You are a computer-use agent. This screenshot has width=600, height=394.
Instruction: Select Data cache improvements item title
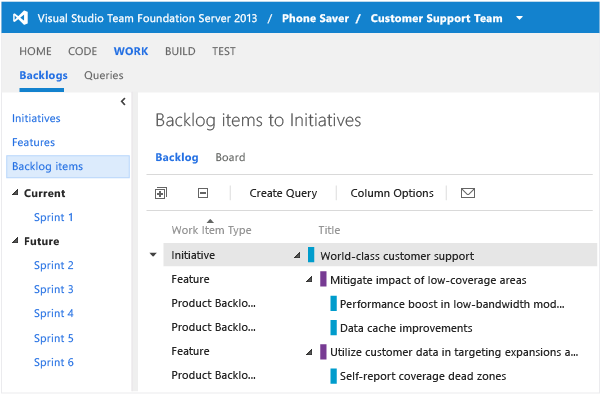pos(406,328)
